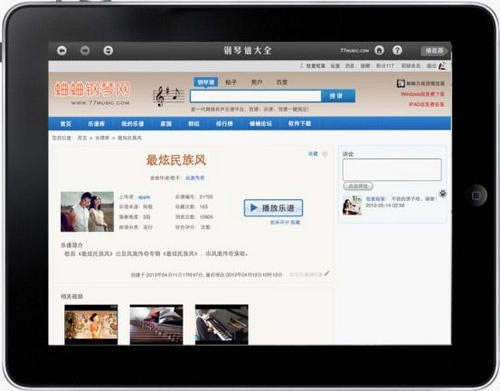Open 乐谱库 in the blue navigation bar

click(x=96, y=124)
